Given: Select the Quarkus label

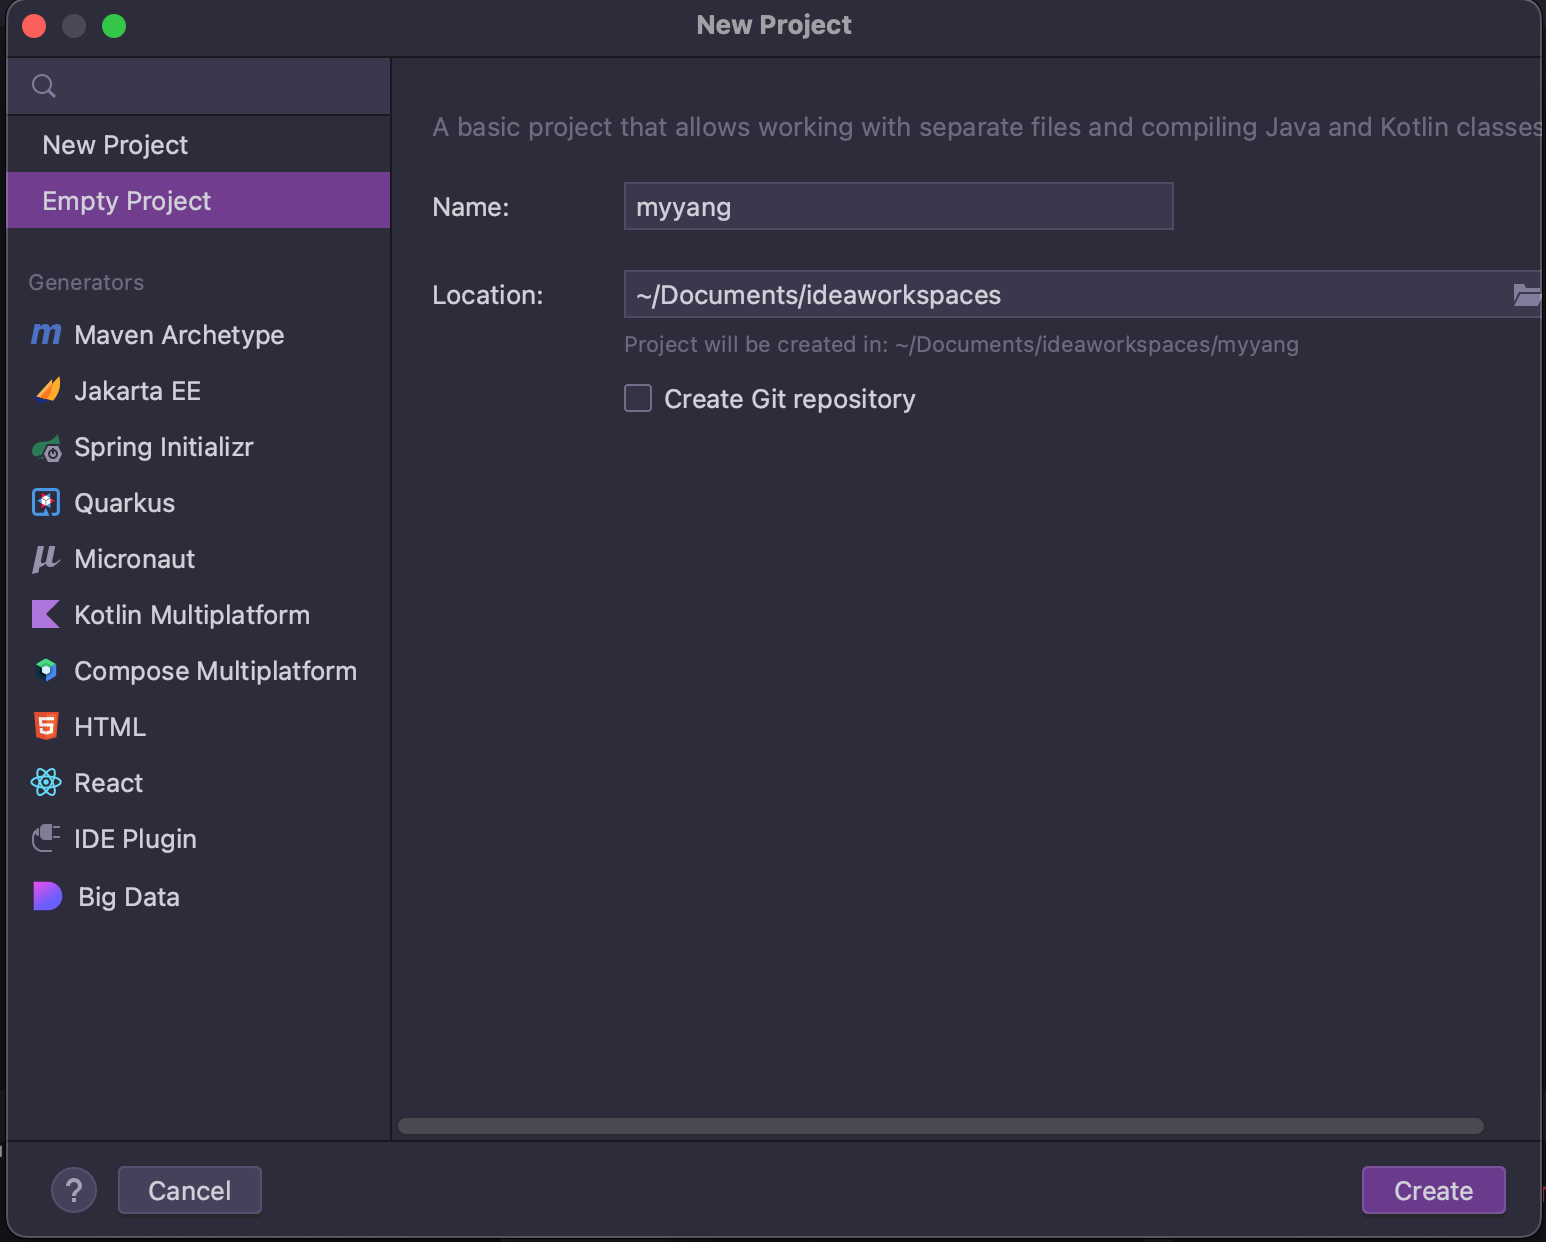Looking at the screenshot, I should 125,503.
